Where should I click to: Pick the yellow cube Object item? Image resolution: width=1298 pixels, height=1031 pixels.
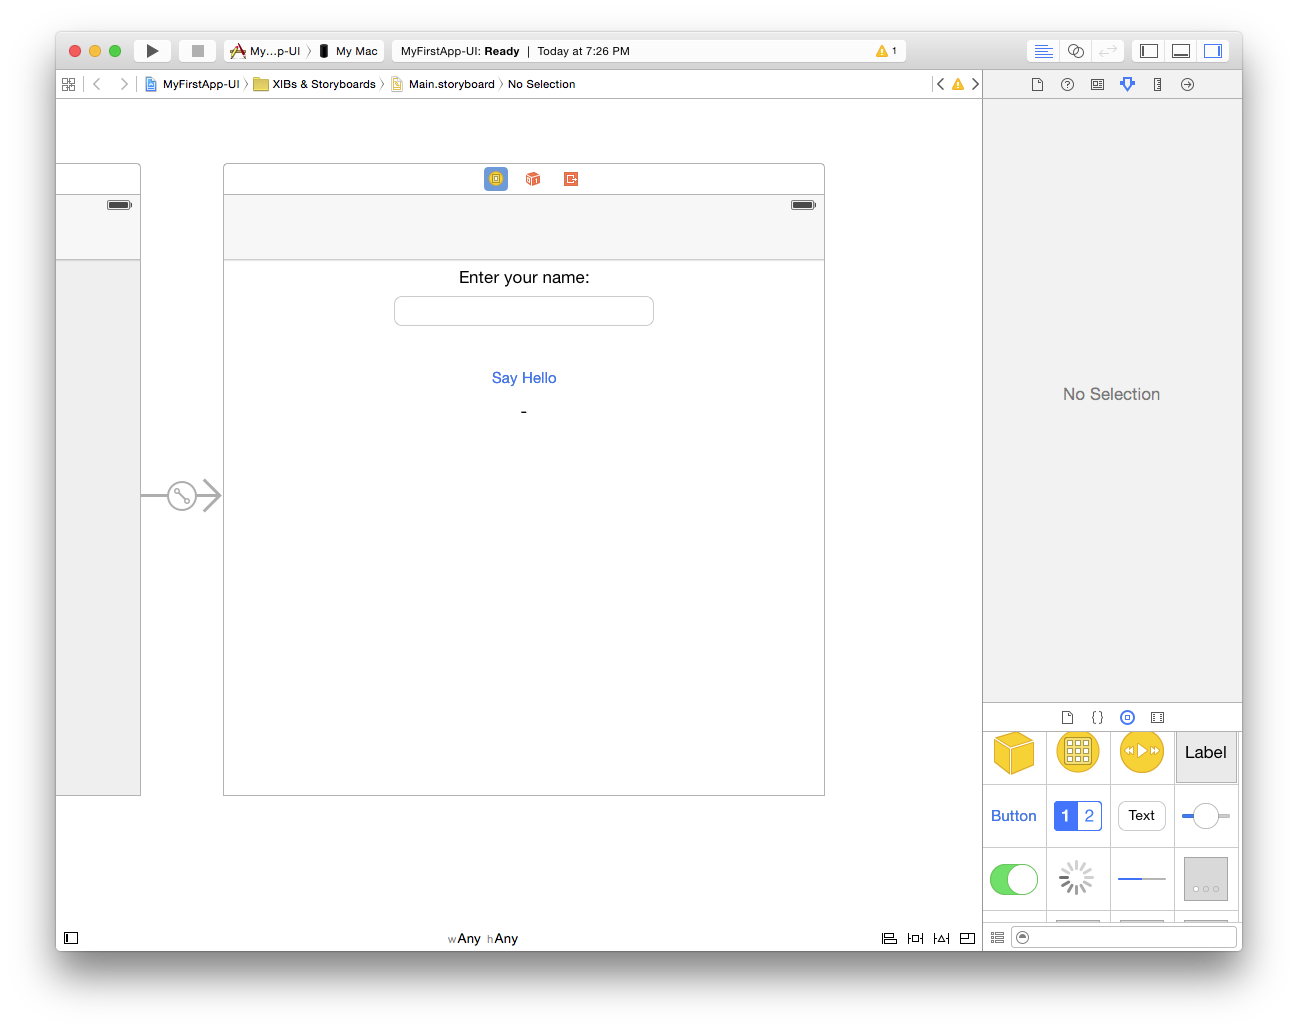(1014, 753)
